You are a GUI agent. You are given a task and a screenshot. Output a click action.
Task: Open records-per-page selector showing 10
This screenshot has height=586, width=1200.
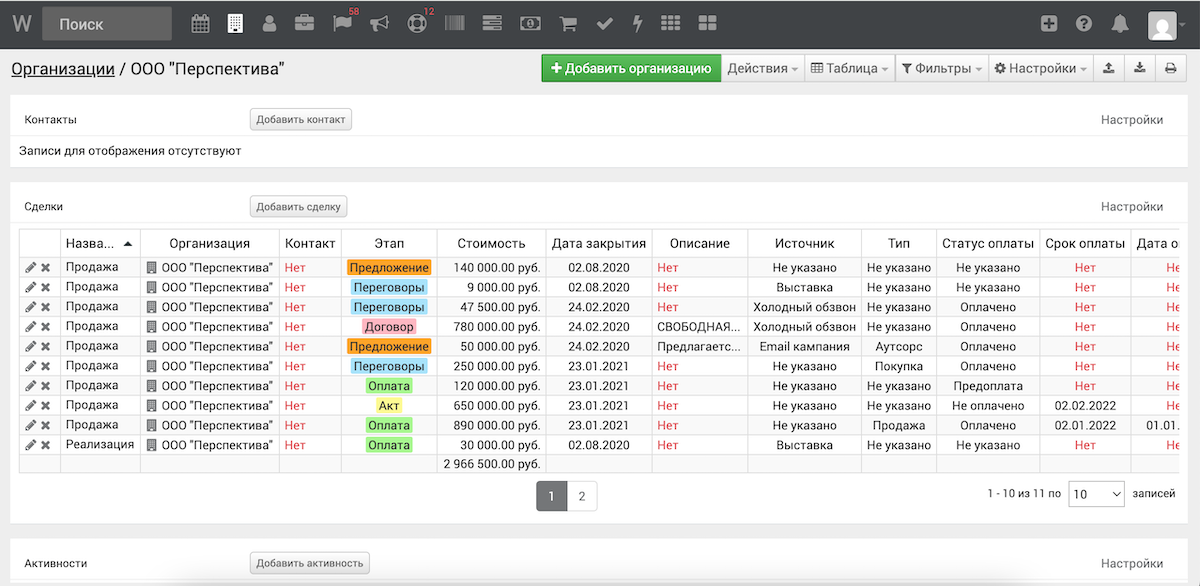click(1096, 494)
